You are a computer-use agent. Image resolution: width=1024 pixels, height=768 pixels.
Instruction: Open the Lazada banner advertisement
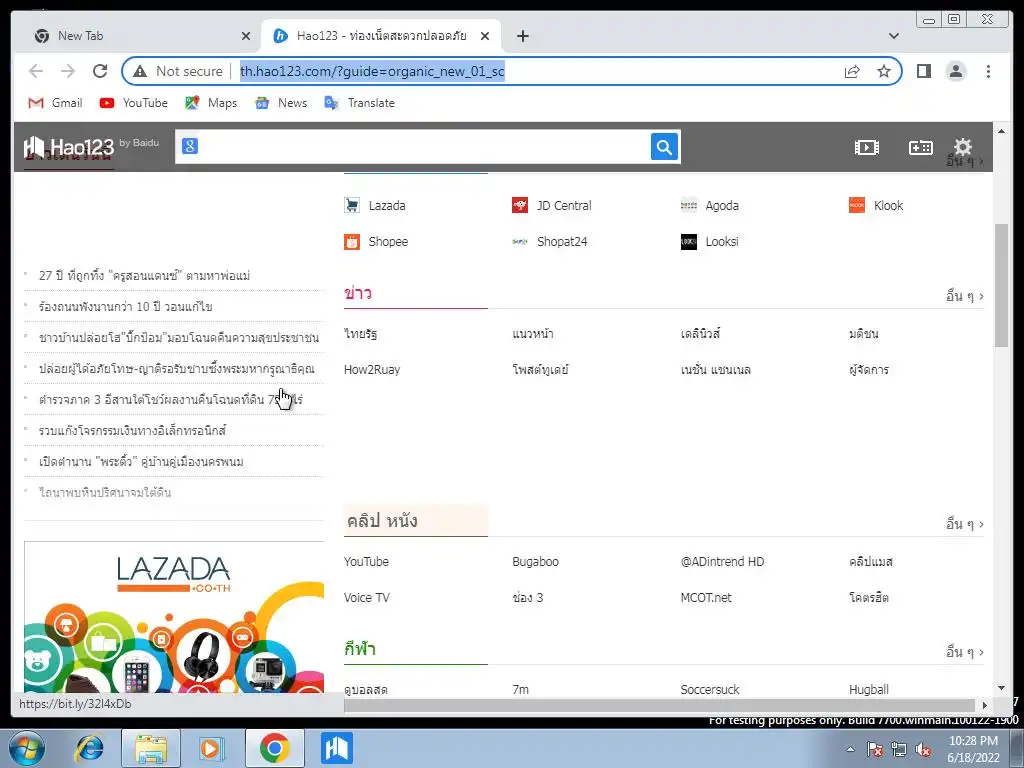coord(174,616)
